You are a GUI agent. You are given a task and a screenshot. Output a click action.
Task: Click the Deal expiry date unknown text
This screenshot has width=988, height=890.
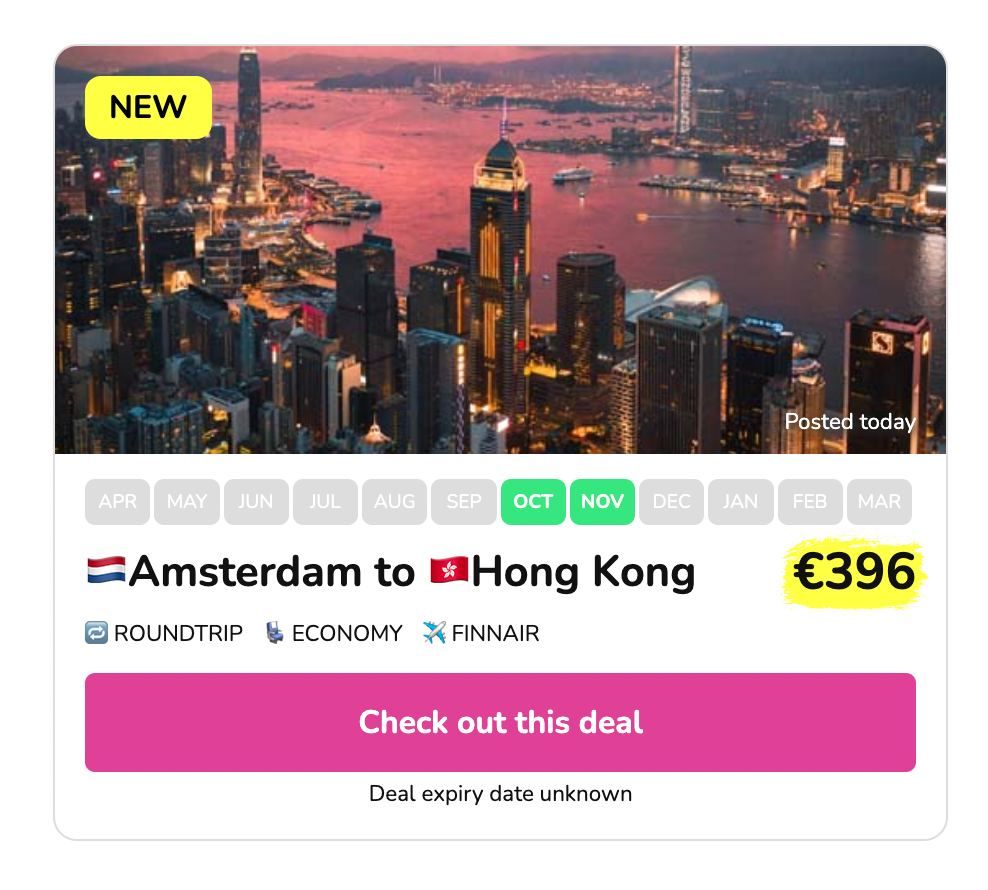pyautogui.click(x=500, y=794)
